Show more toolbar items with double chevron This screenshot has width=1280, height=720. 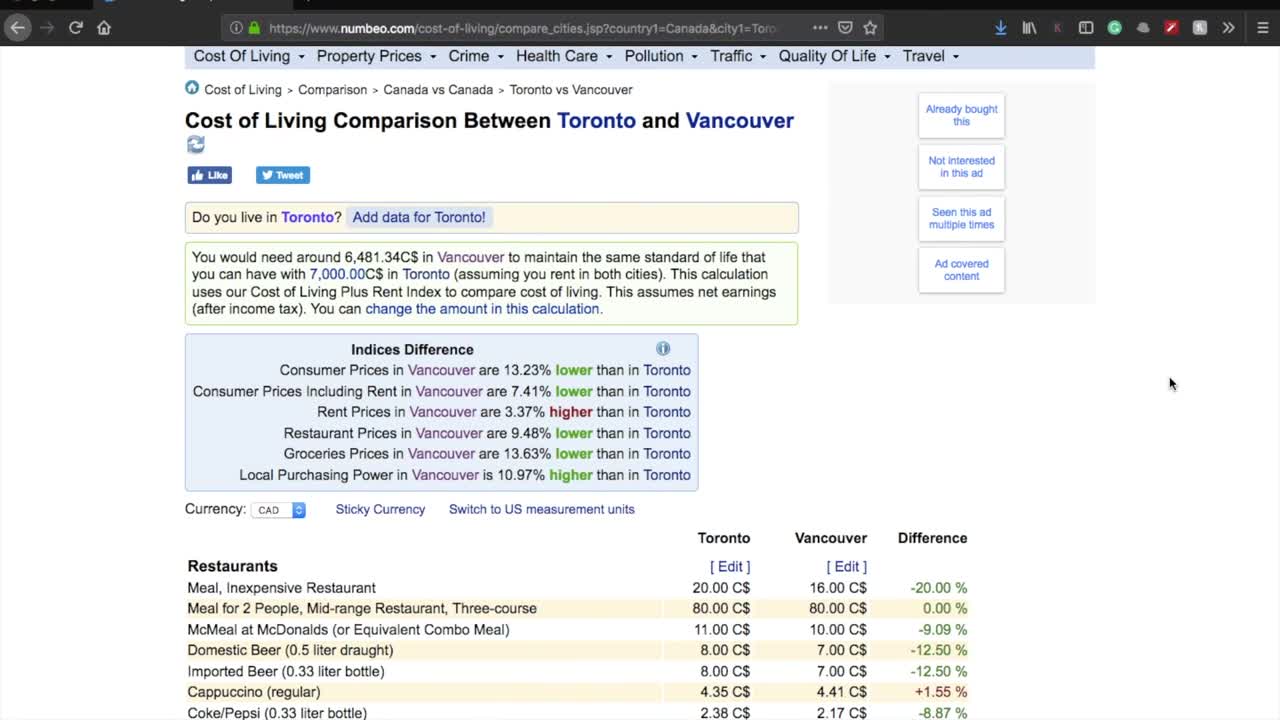(1228, 28)
